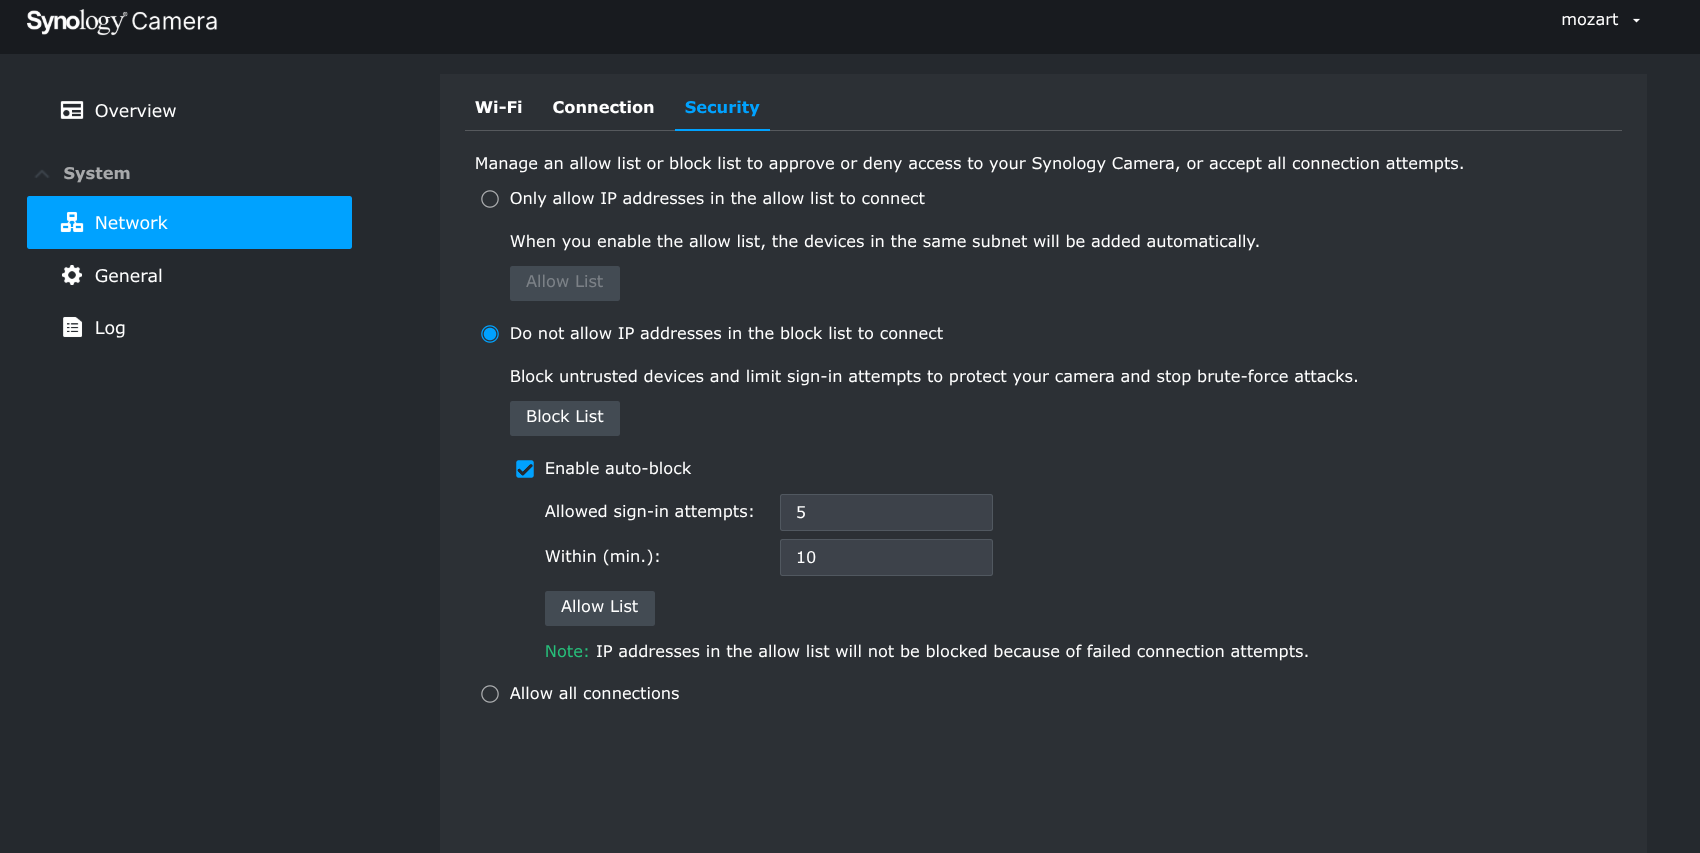This screenshot has height=853, width=1700.
Task: Select the Security tab
Action: [721, 107]
